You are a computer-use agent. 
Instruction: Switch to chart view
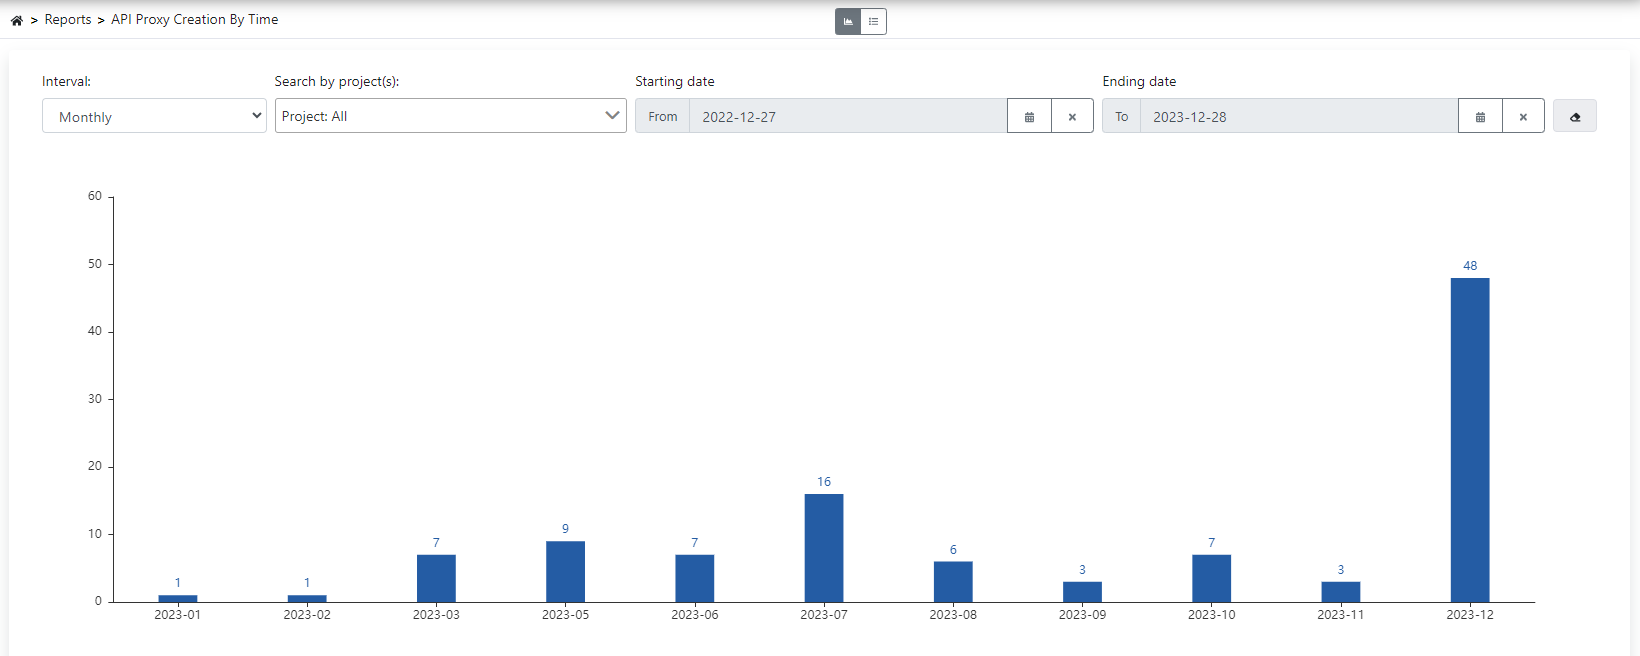(848, 21)
